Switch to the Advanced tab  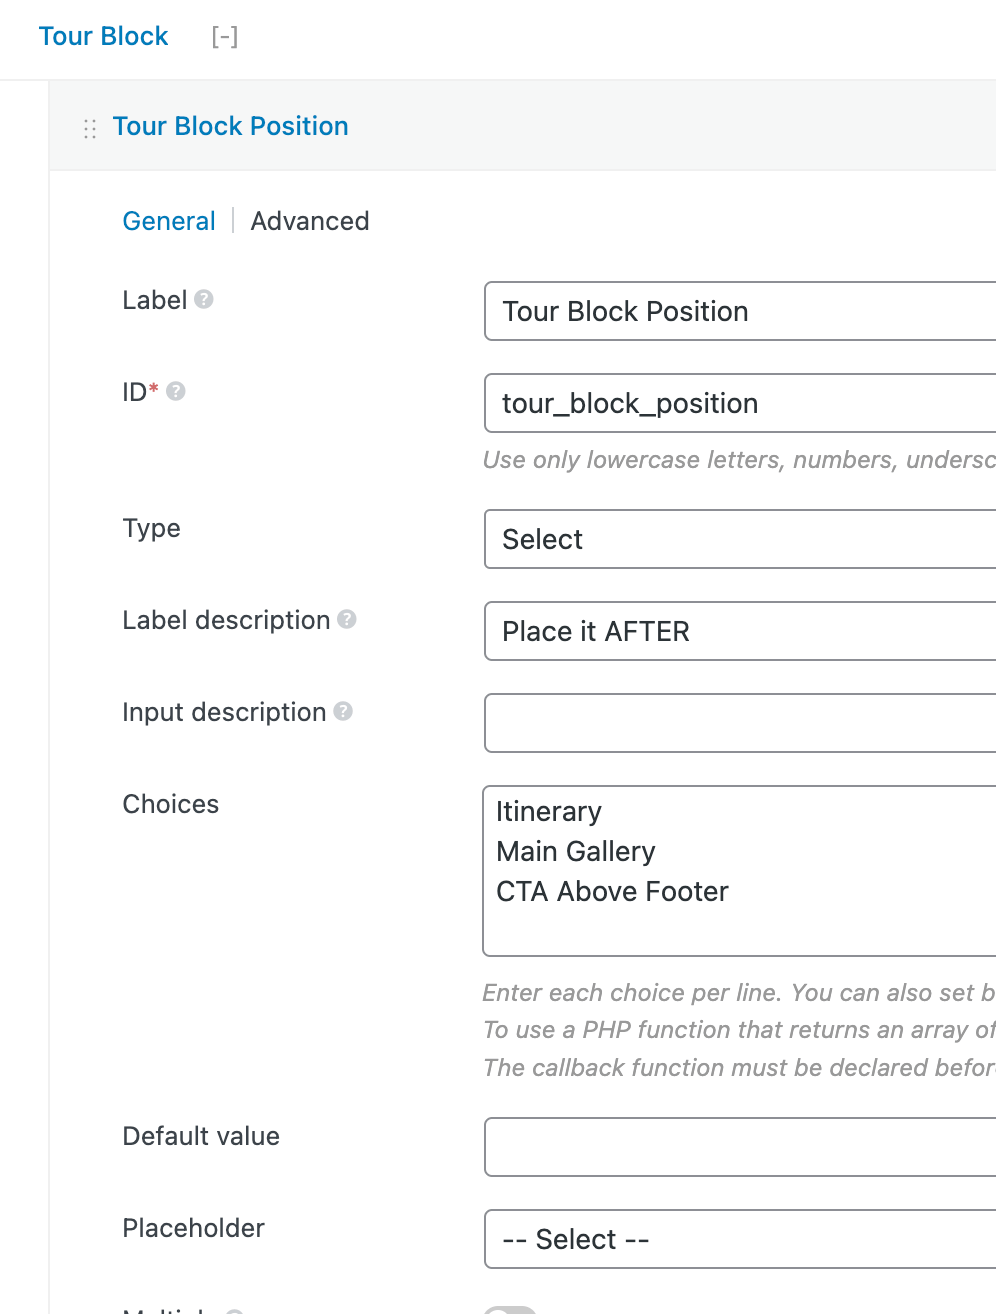pyautogui.click(x=310, y=221)
